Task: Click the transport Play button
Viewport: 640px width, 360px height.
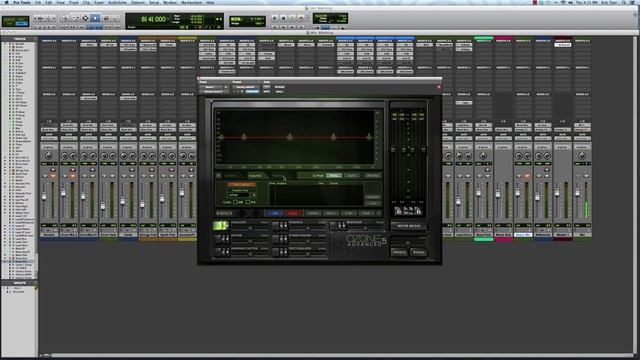Action: [292, 18]
